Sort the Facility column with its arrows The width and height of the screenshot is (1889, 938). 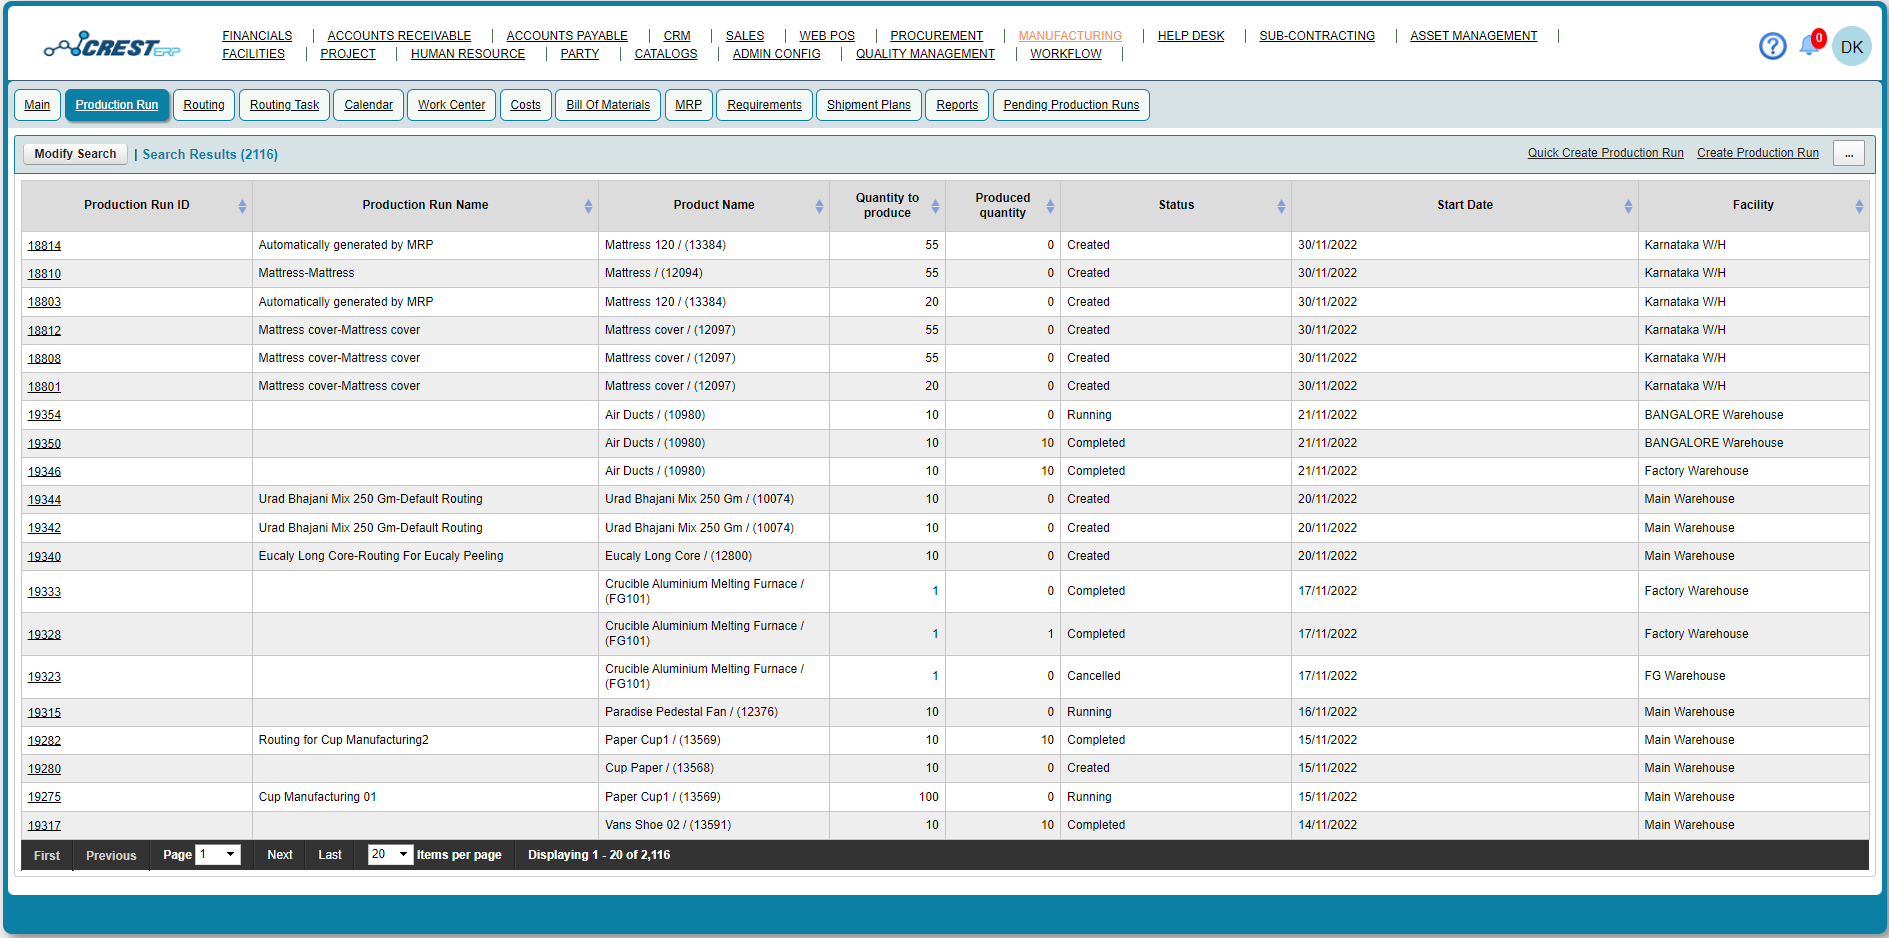coord(1857,205)
